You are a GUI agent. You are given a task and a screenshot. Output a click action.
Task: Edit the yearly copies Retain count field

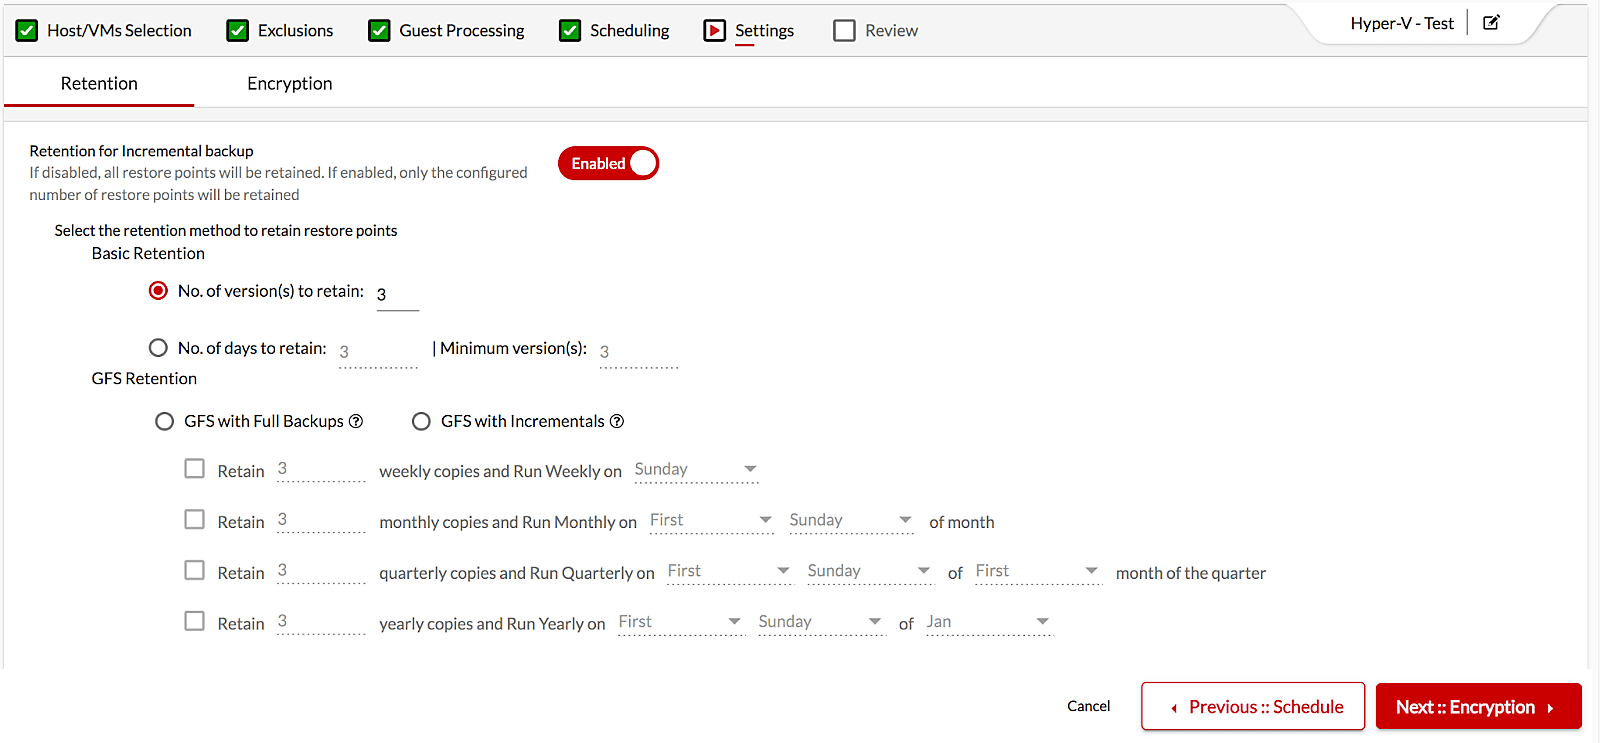click(x=321, y=622)
